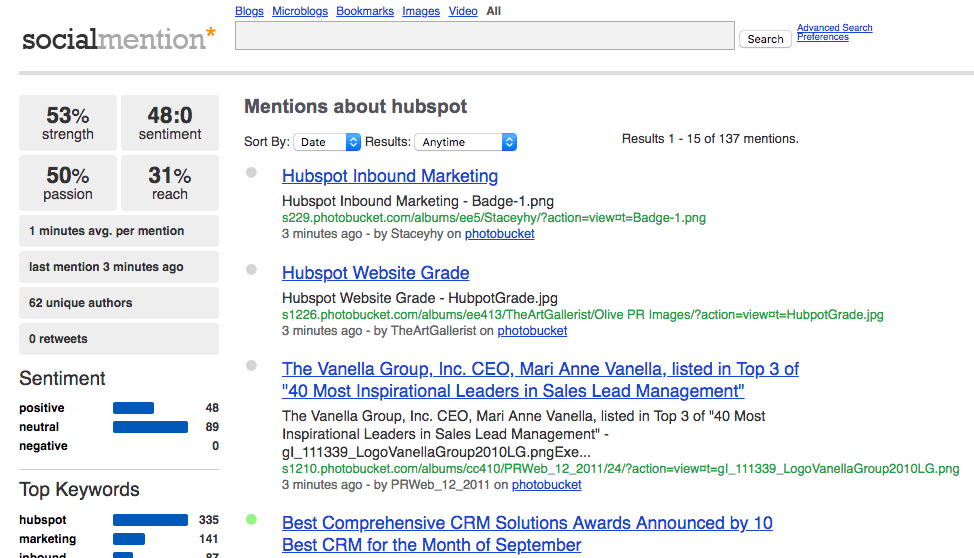Open Best Comprehensive CRM Solutions result title
This screenshot has height=558, width=974.
click(x=527, y=534)
